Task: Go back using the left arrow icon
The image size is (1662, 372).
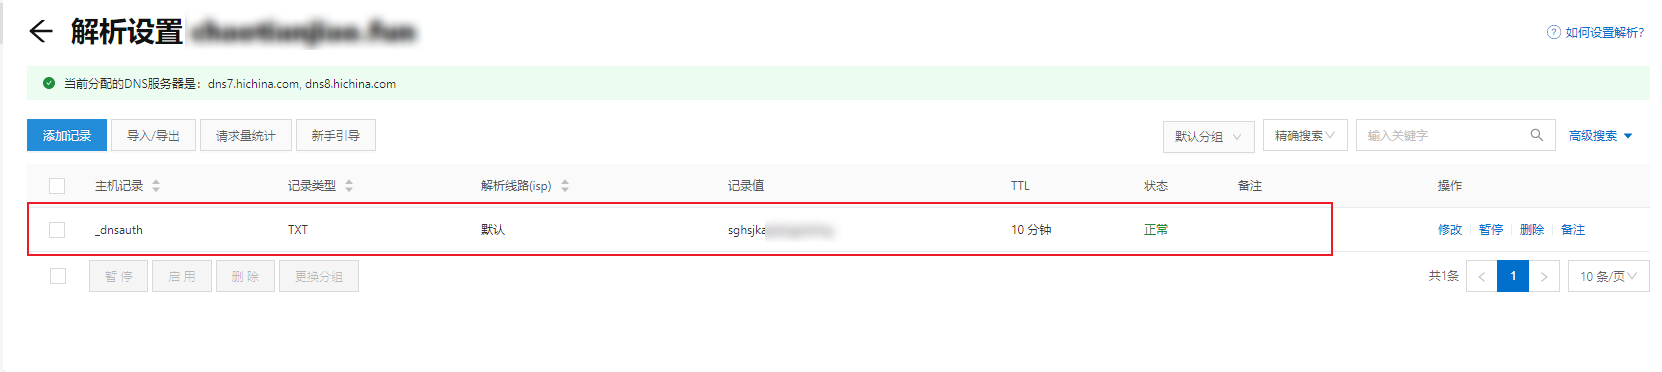Action: pyautogui.click(x=40, y=32)
